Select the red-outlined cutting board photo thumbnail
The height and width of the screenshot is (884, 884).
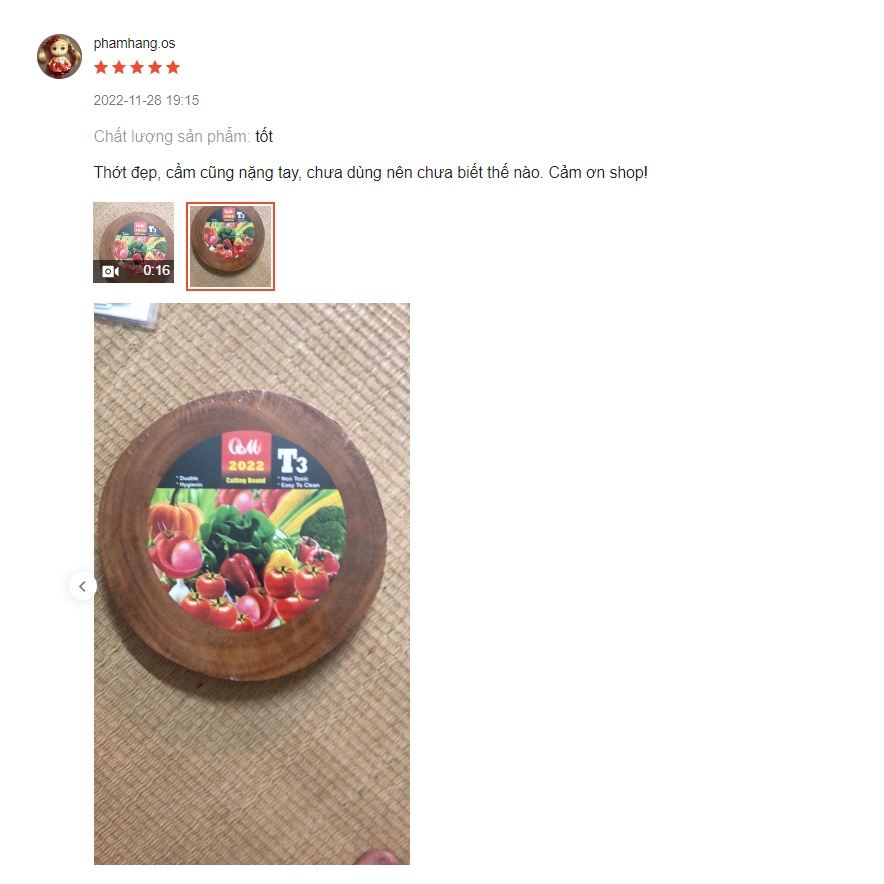pyautogui.click(x=231, y=246)
